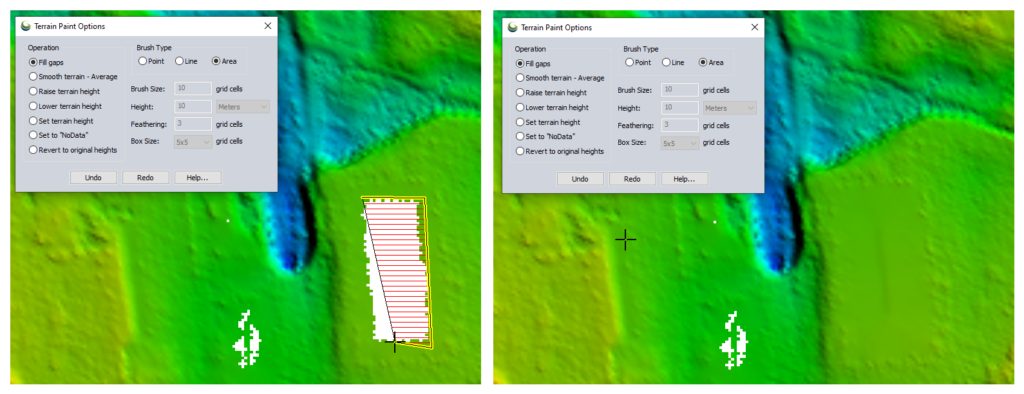Open Box Size 5x5 dropdown in right dialog
1024x394 pixels.
click(680, 142)
